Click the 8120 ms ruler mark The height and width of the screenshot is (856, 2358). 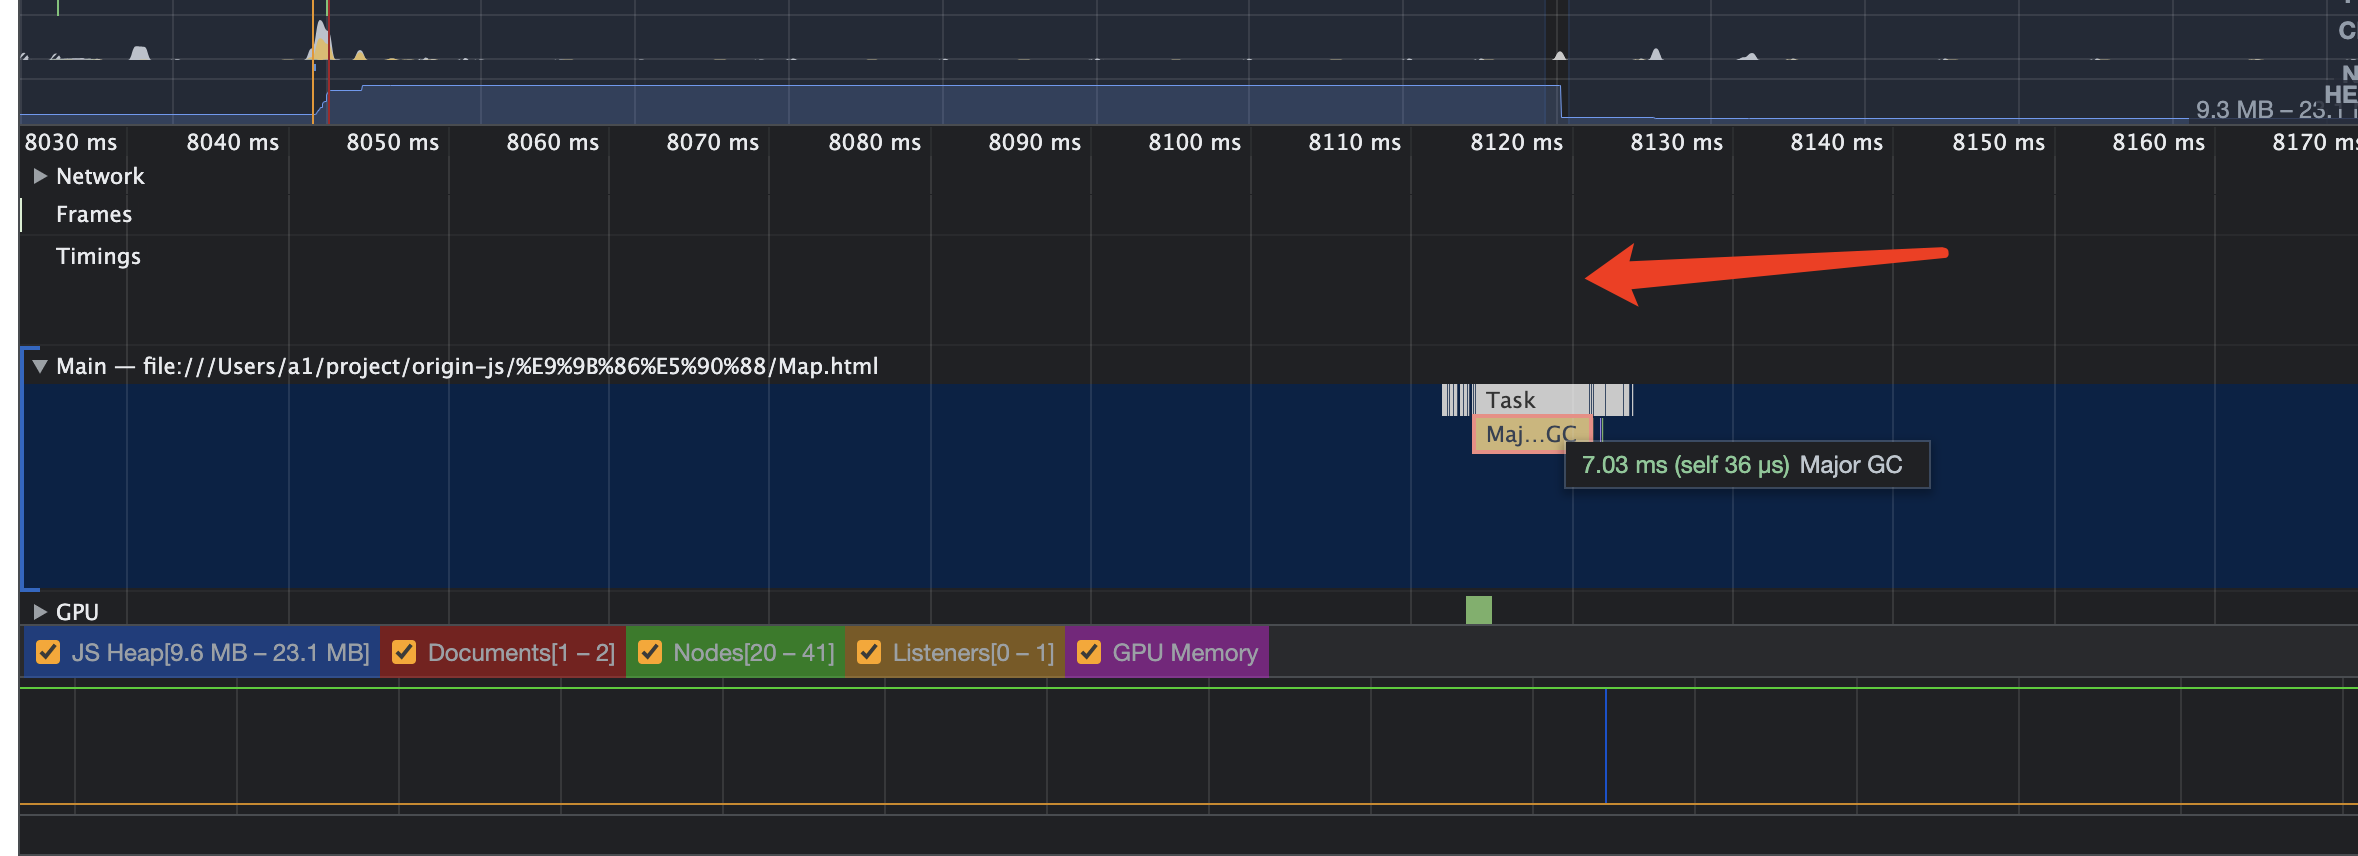tap(1517, 142)
